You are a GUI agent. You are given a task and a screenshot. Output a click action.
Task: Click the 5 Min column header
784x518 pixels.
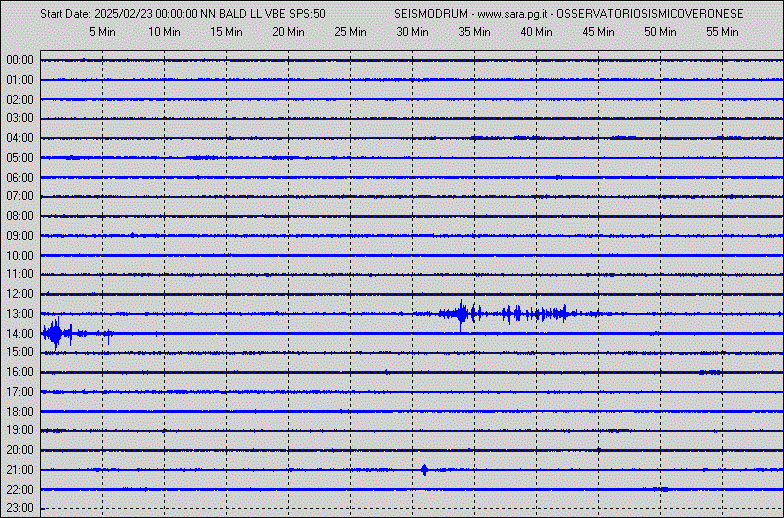click(102, 32)
